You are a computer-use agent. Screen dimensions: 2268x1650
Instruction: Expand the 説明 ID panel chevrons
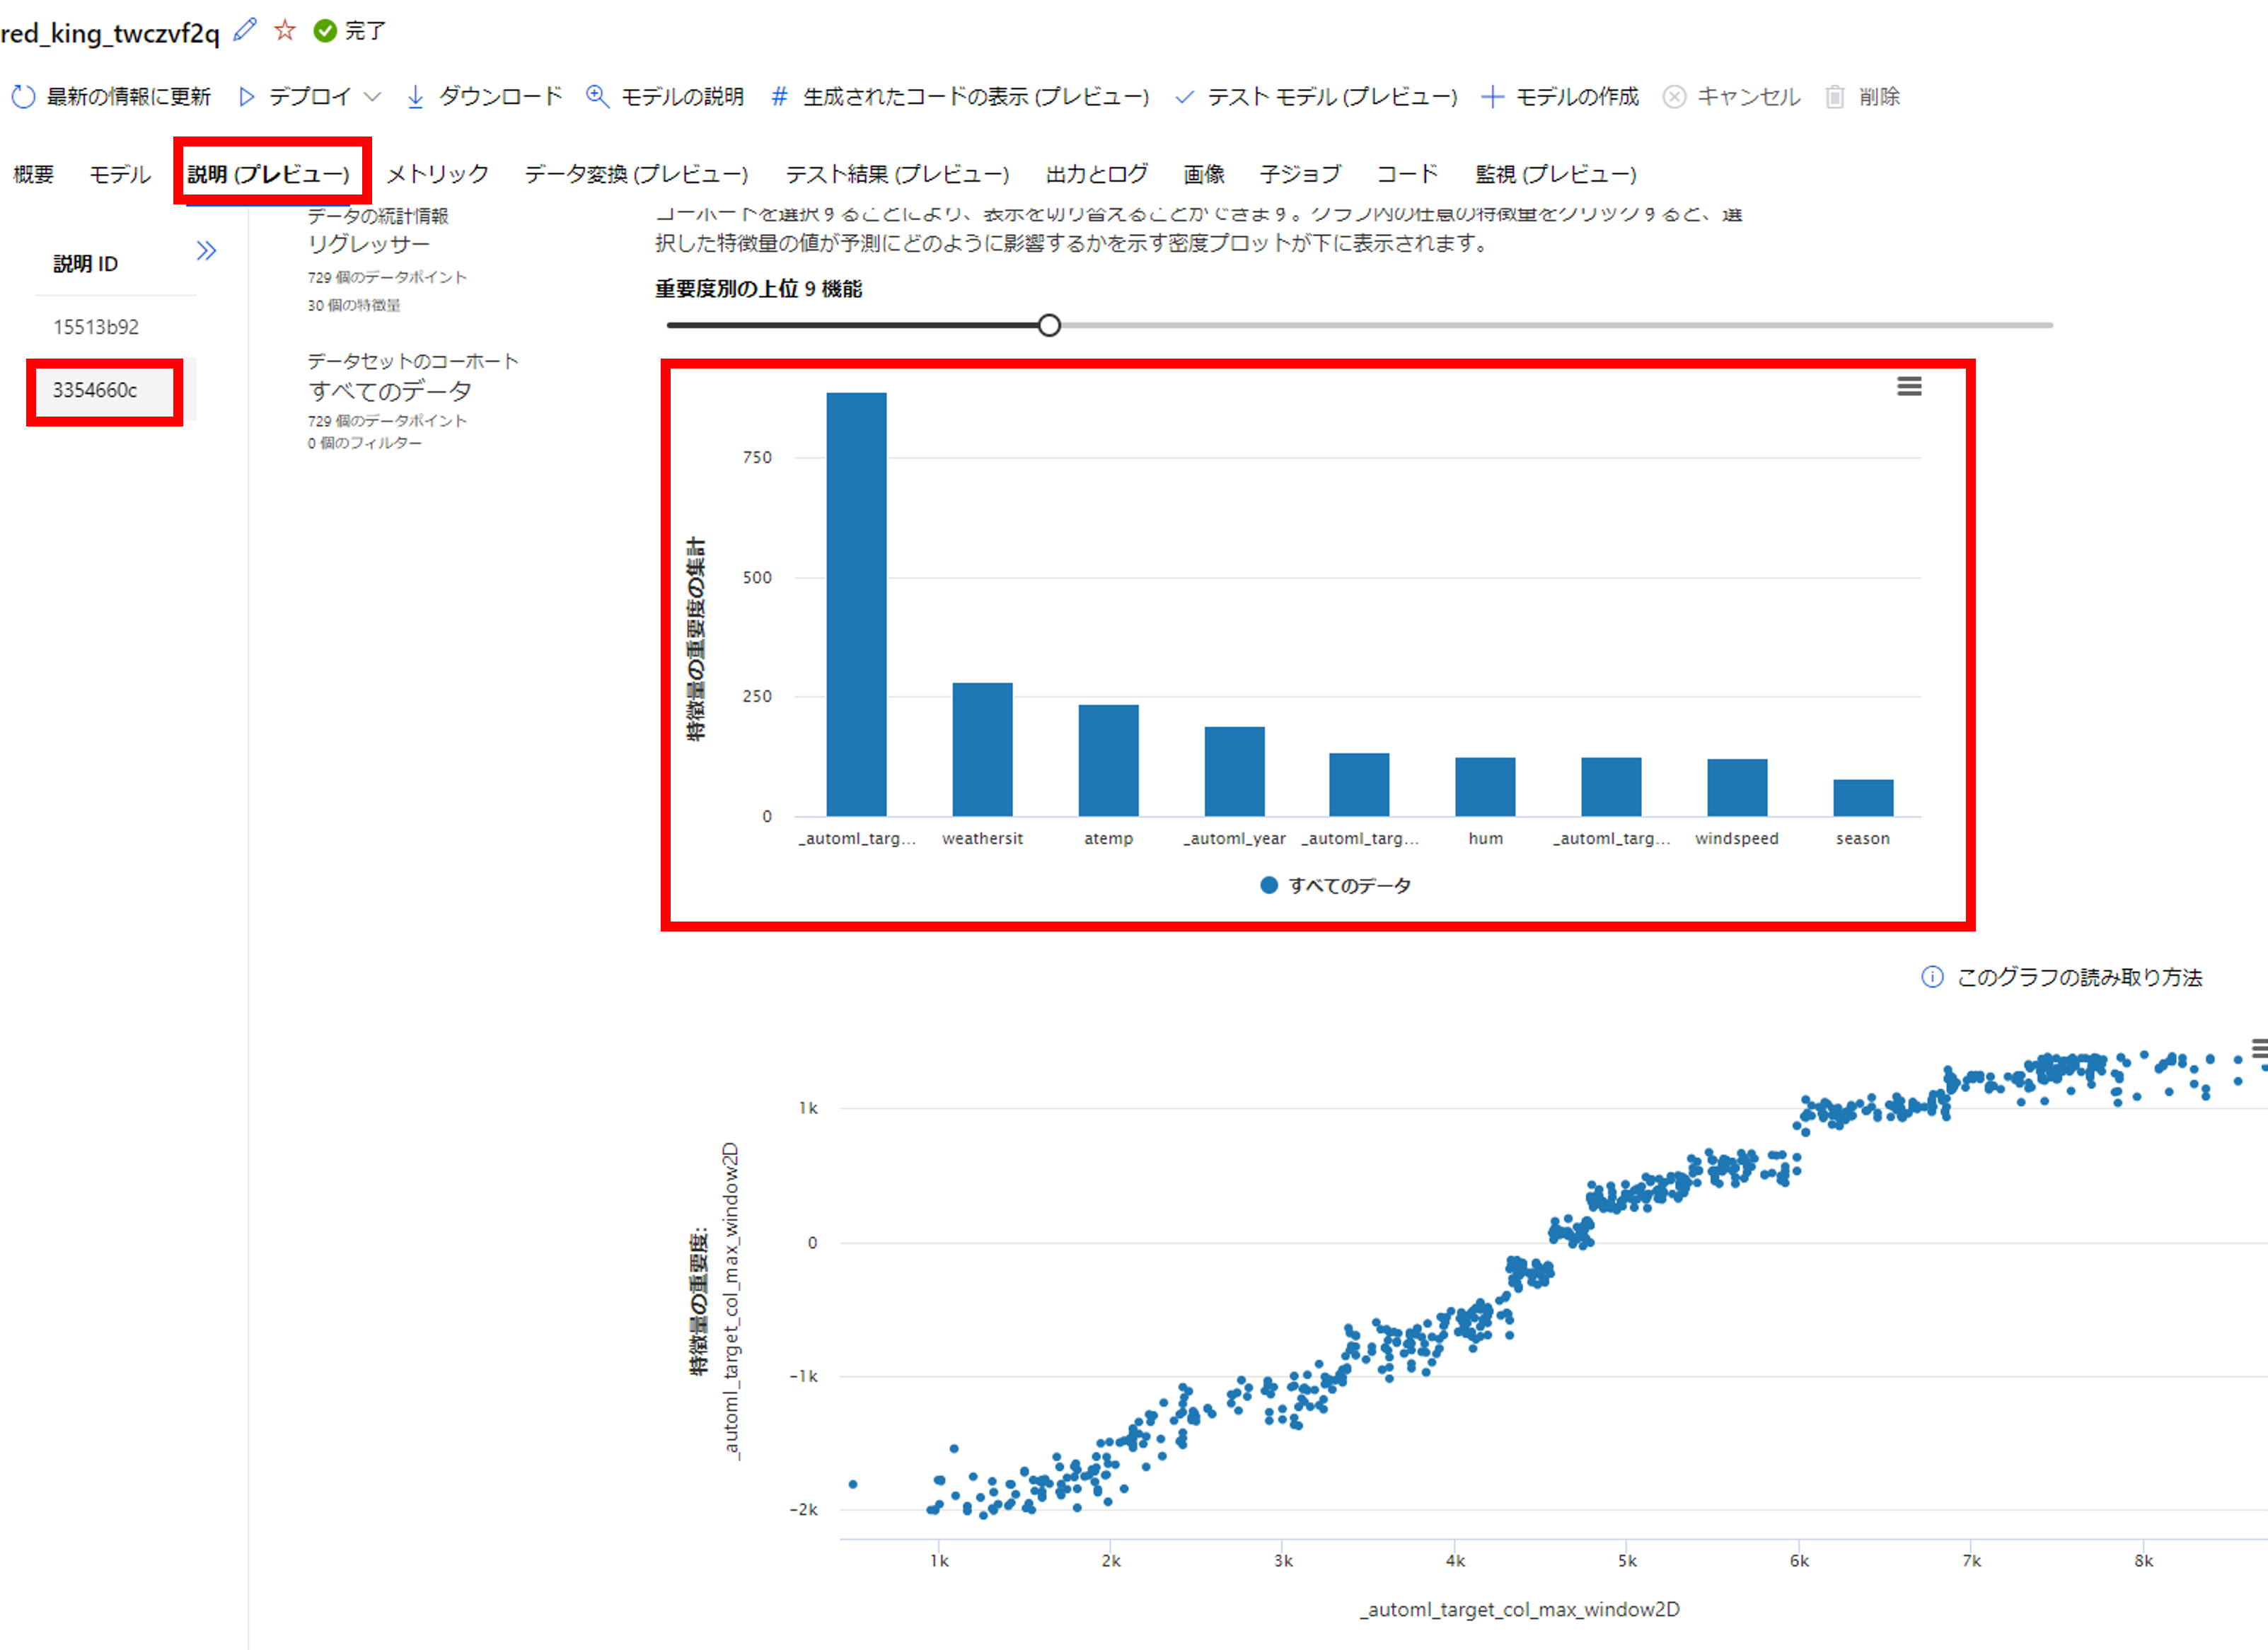point(206,250)
